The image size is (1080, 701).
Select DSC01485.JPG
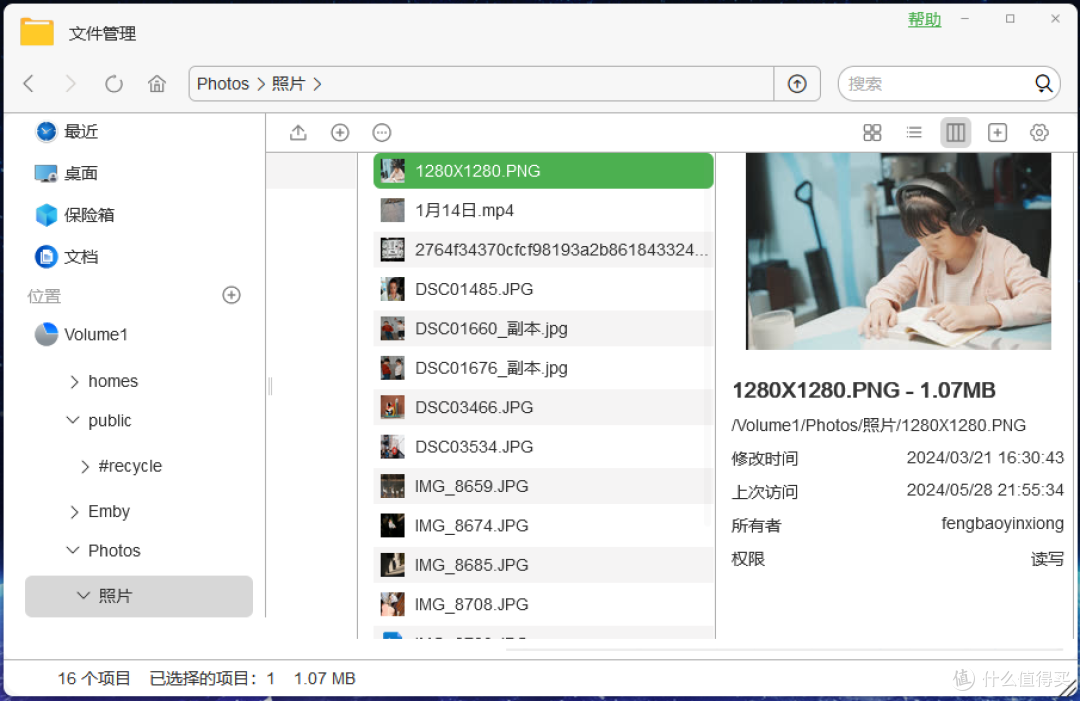click(543, 289)
